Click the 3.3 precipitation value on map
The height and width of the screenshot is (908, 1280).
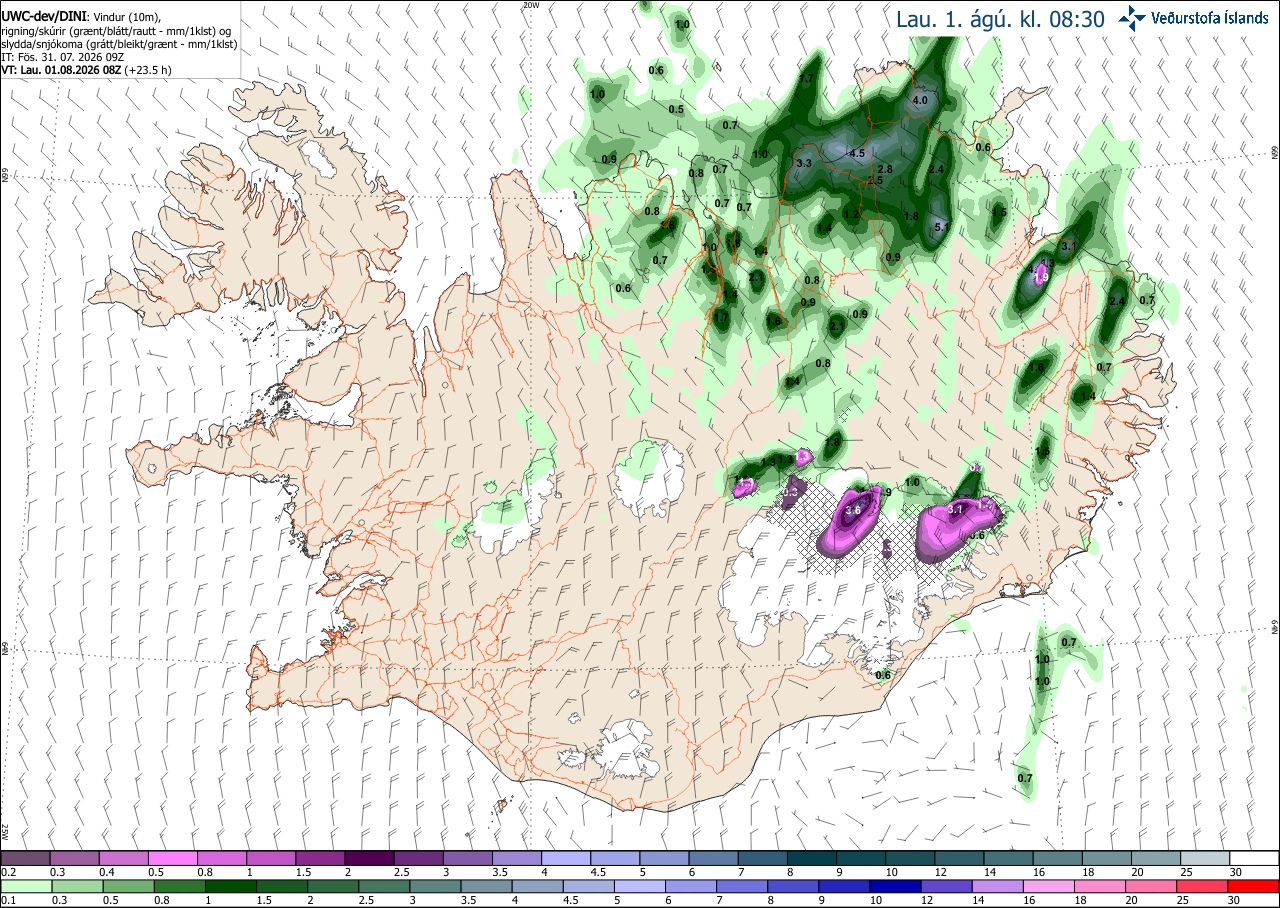click(803, 163)
